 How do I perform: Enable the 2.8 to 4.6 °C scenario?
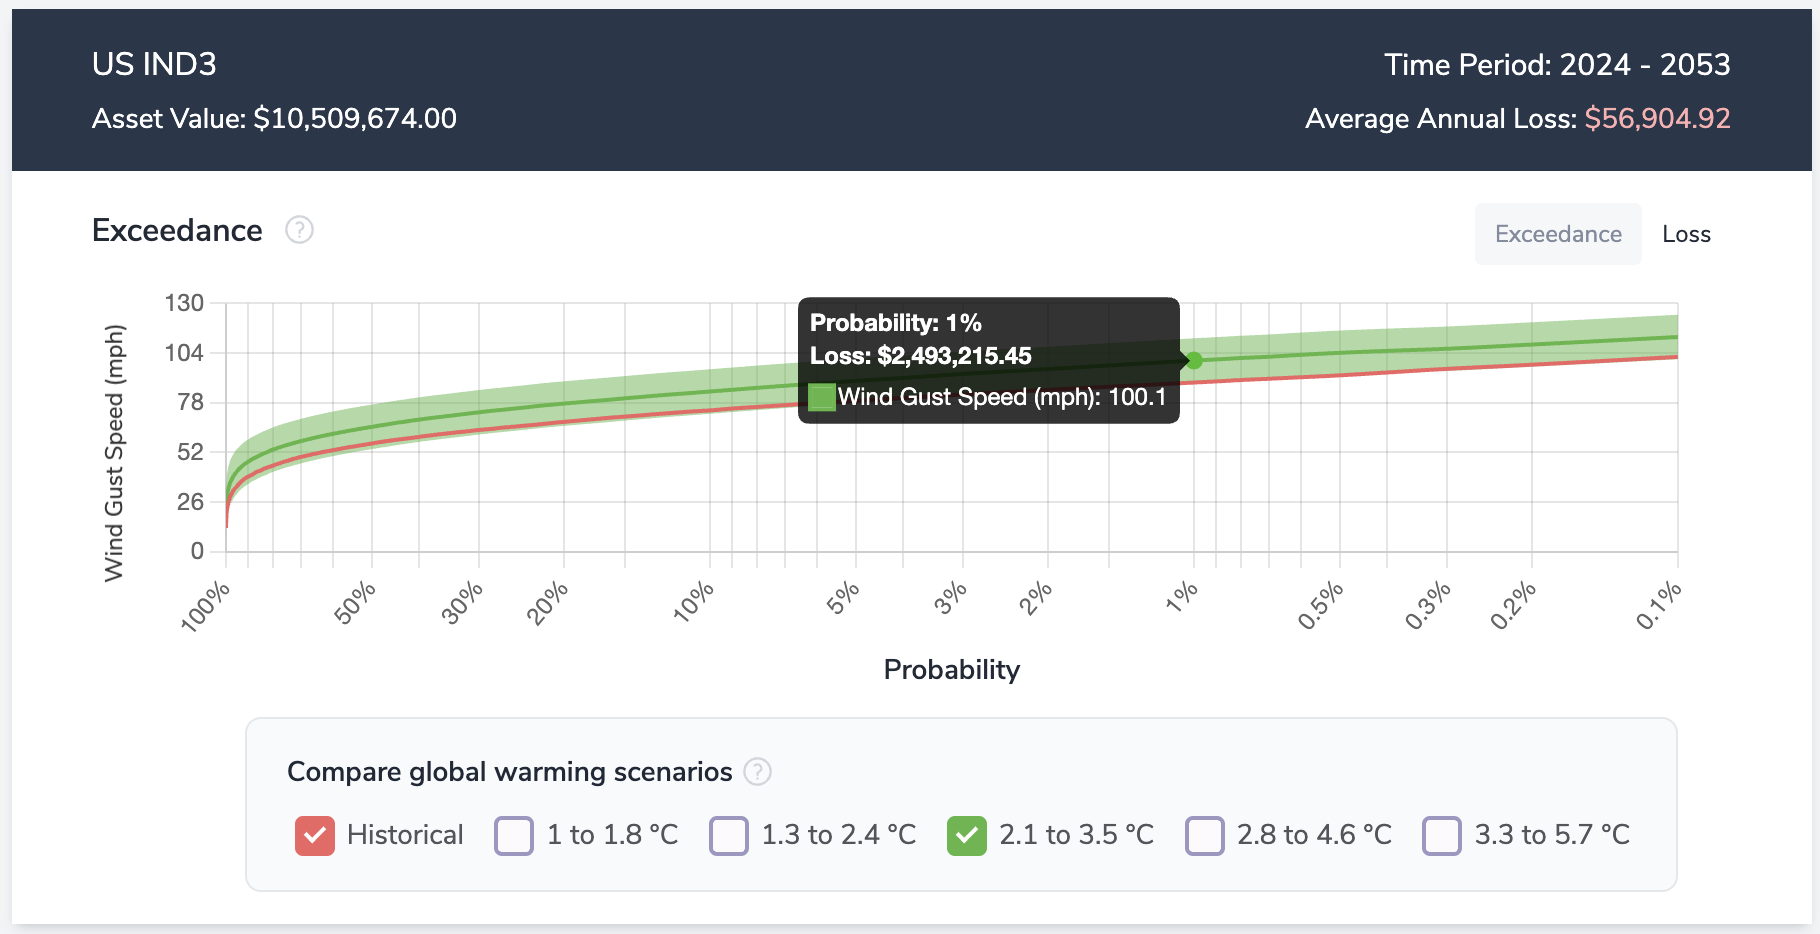pyautogui.click(x=1205, y=835)
